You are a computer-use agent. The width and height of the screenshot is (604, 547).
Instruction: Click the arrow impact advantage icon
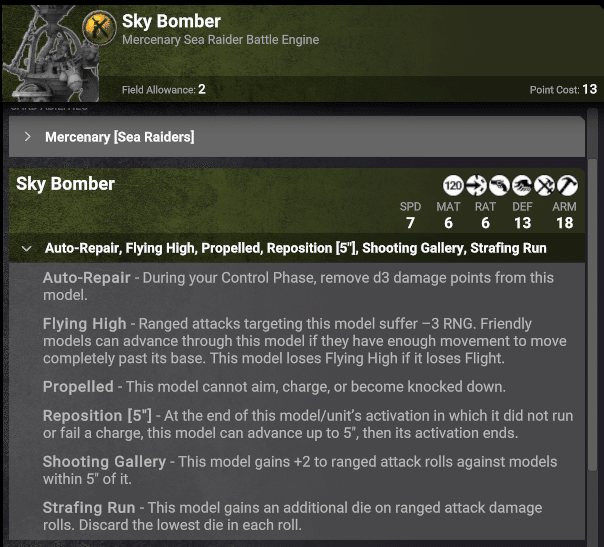tap(476, 185)
